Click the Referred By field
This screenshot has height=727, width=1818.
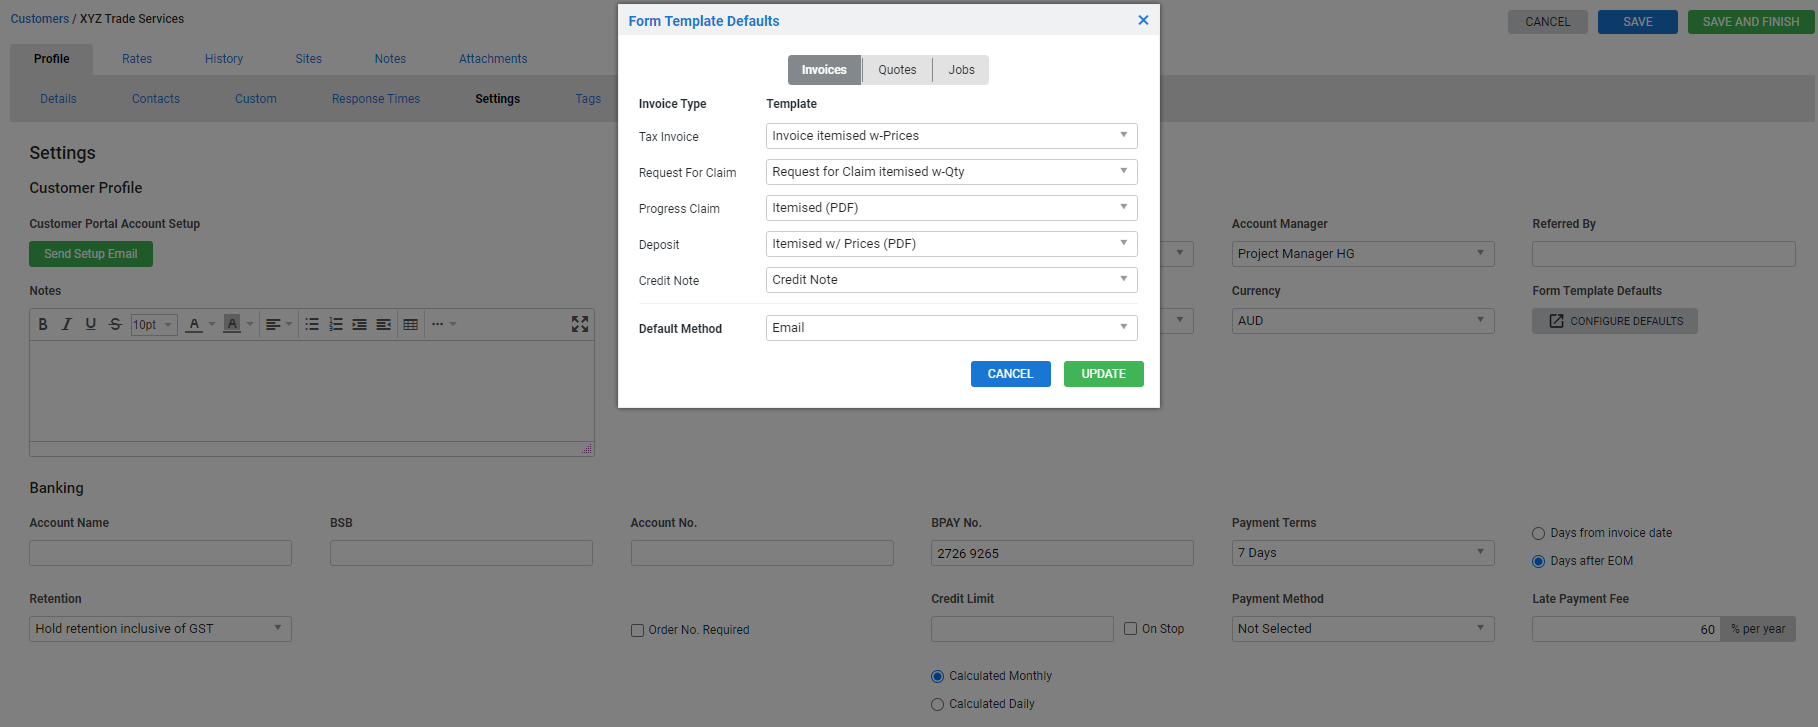pyautogui.click(x=1664, y=254)
